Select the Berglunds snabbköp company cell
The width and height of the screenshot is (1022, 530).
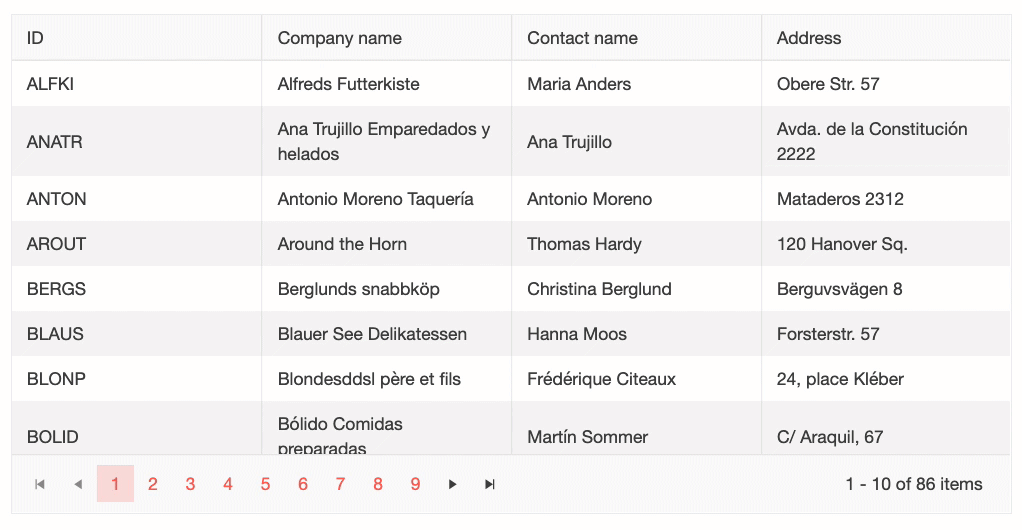[358, 289]
